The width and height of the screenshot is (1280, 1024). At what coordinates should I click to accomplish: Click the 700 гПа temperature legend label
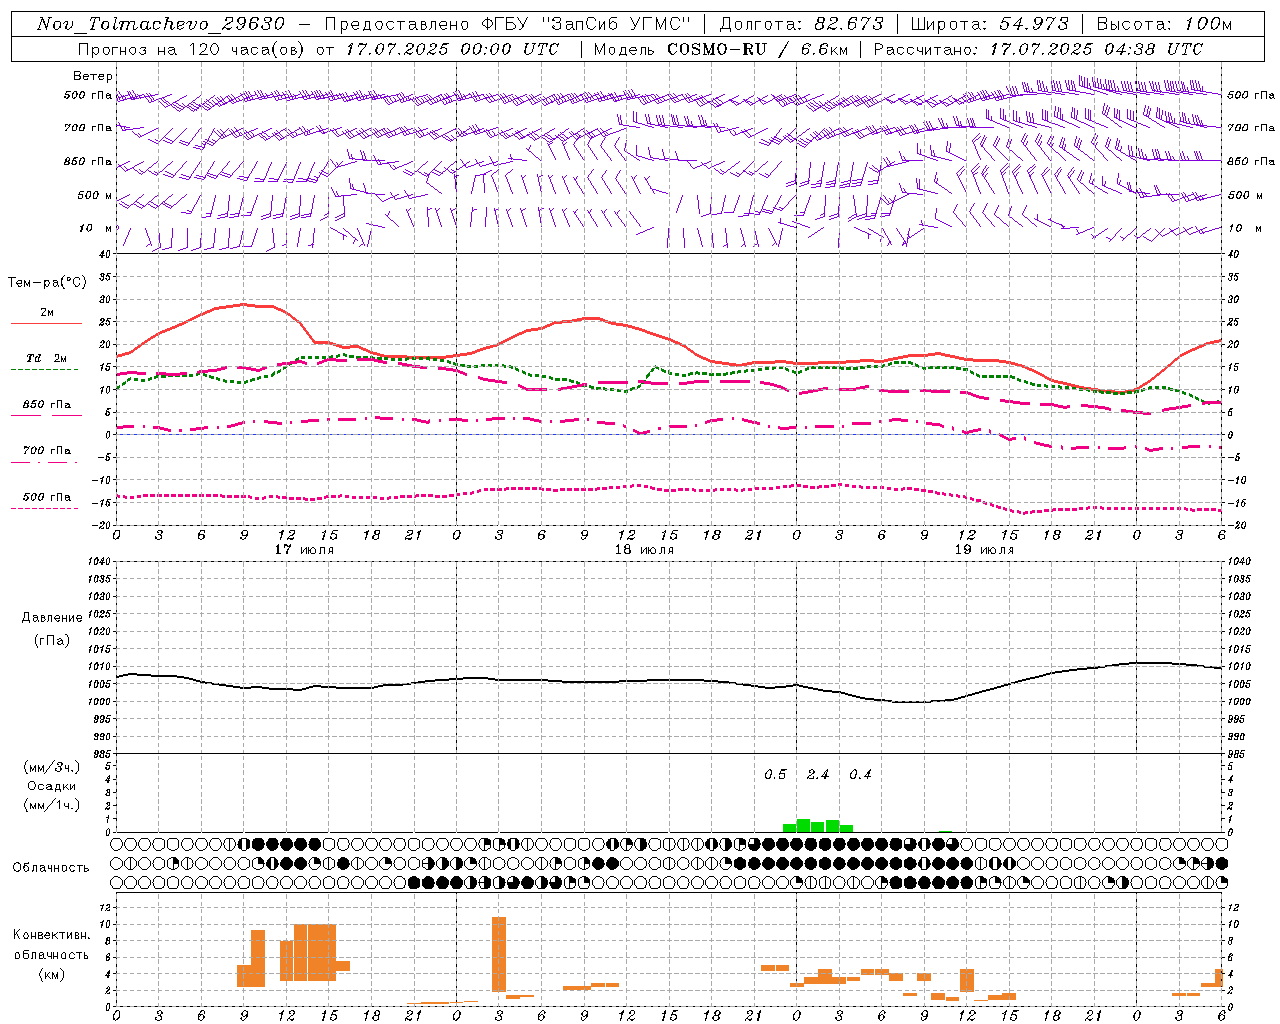(x=47, y=451)
